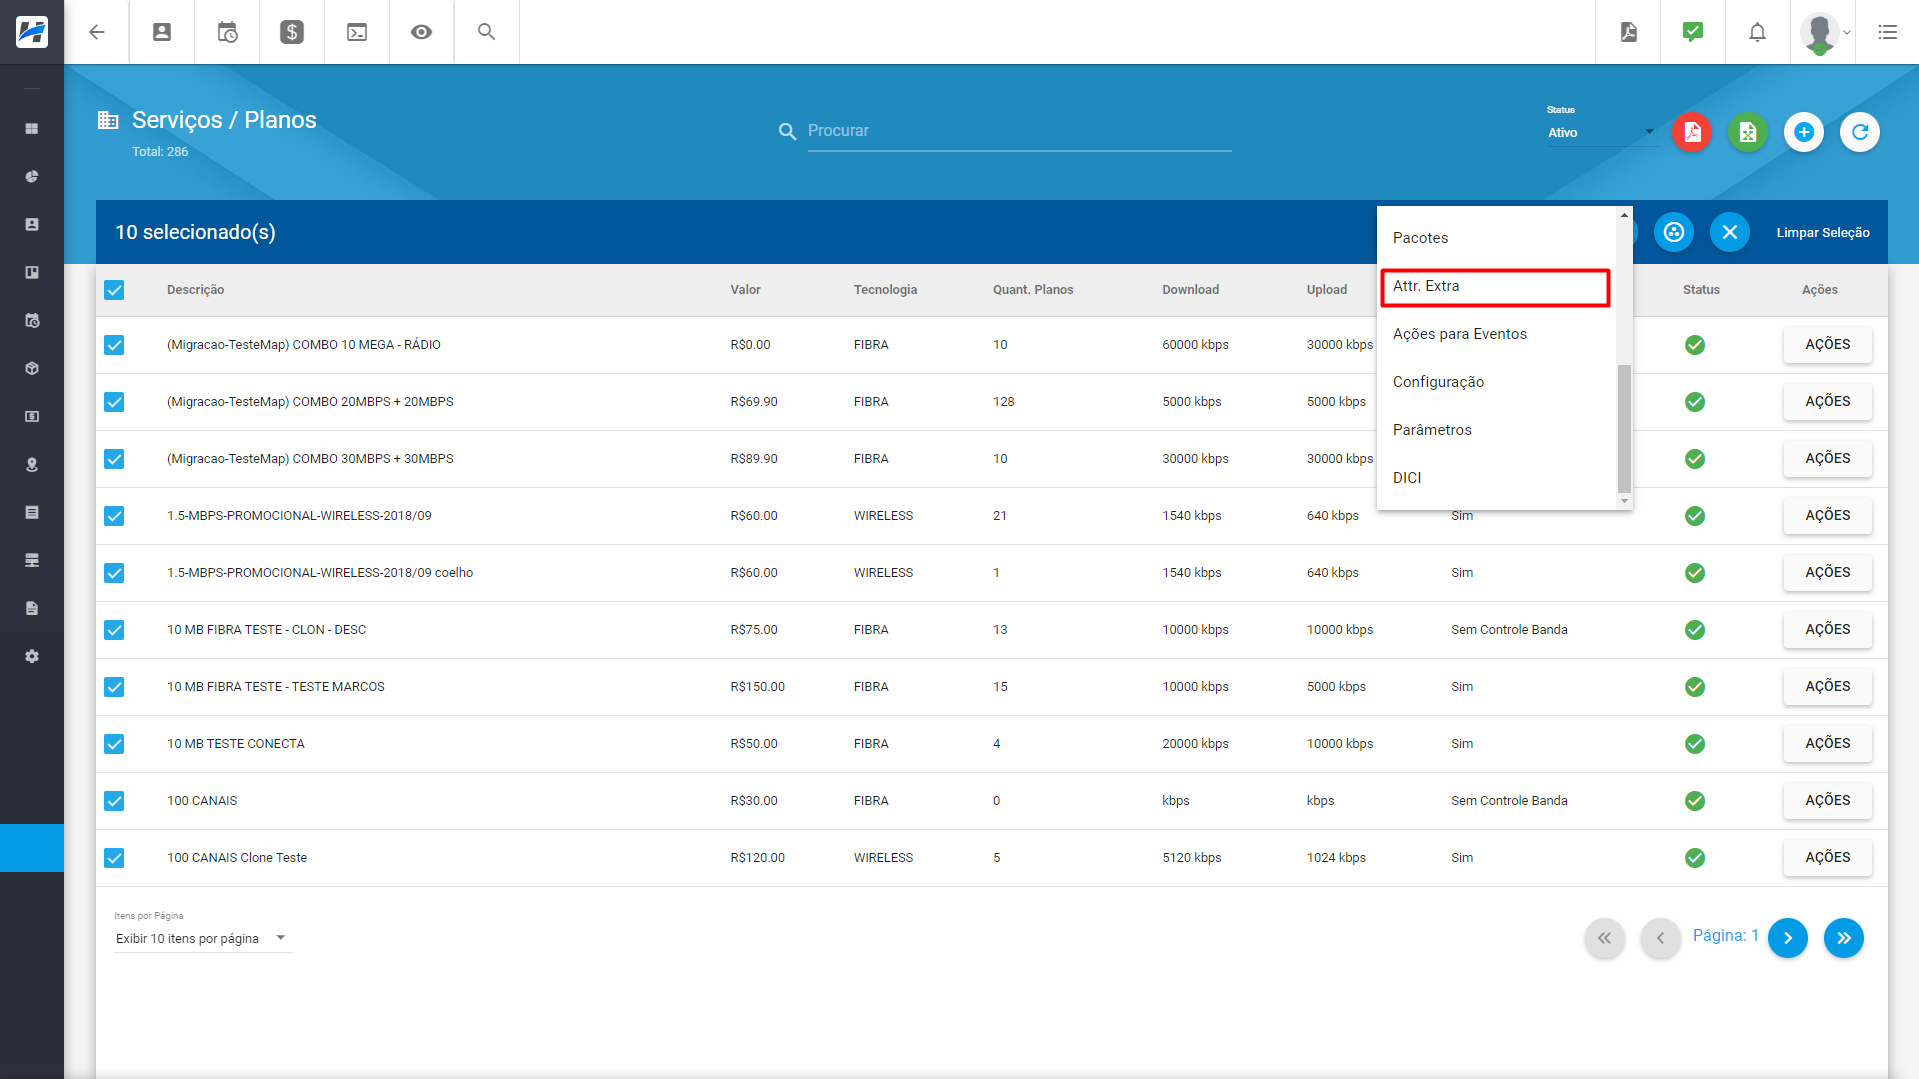The image size is (1919, 1079).
Task: Select Attr. Extra menu option
Action: tap(1496, 286)
